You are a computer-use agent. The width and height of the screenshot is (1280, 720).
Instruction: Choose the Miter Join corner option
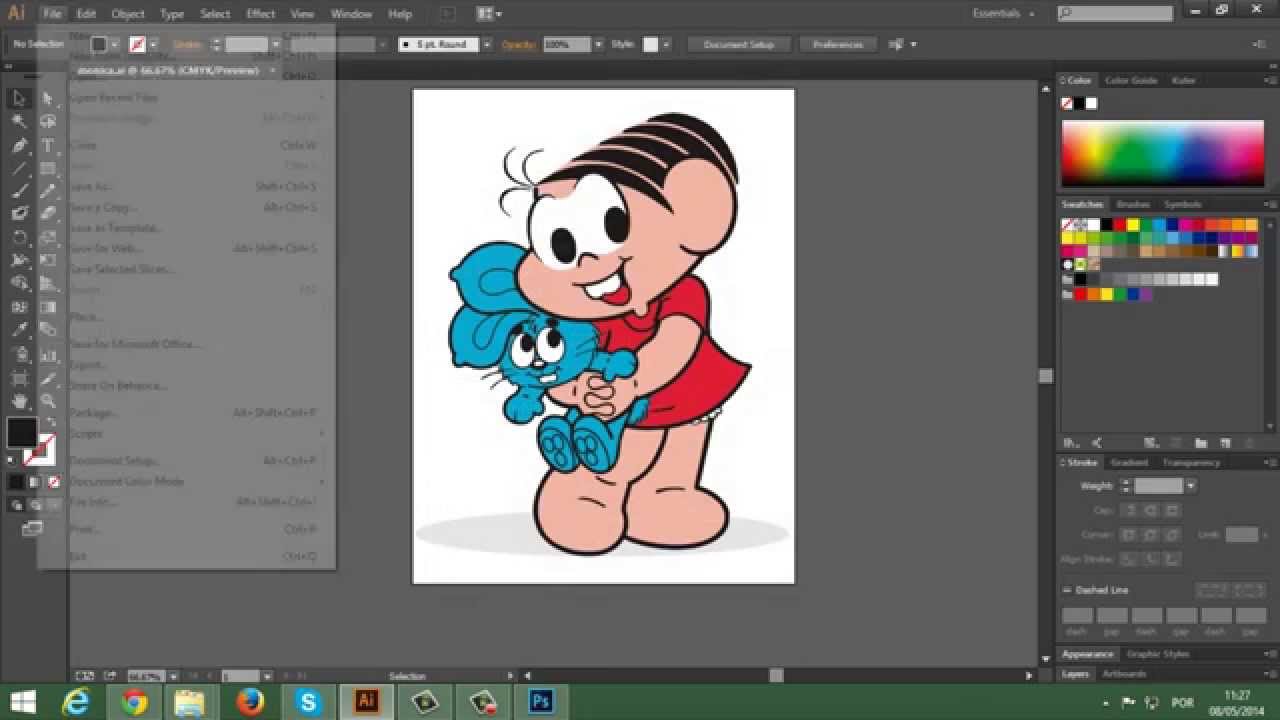[1128, 535]
